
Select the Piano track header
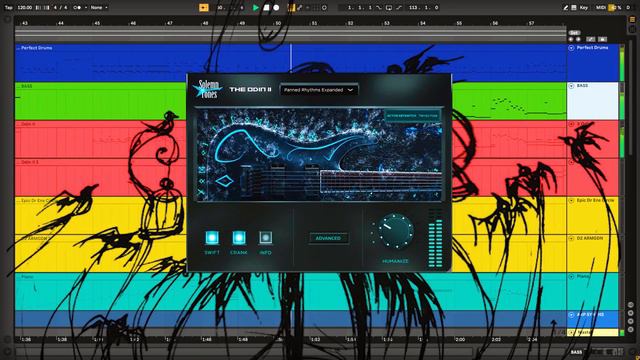pyautogui.click(x=593, y=291)
